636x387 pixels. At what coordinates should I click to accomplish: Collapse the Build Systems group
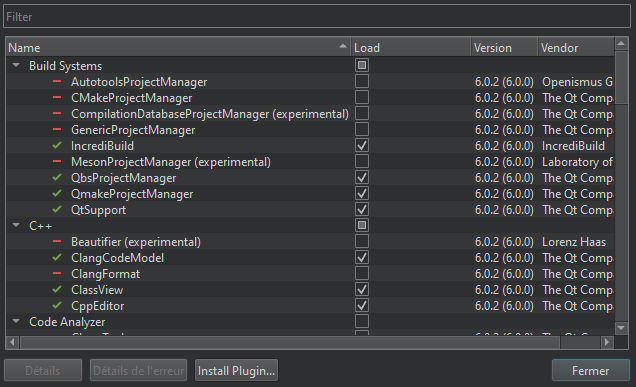pos(16,65)
